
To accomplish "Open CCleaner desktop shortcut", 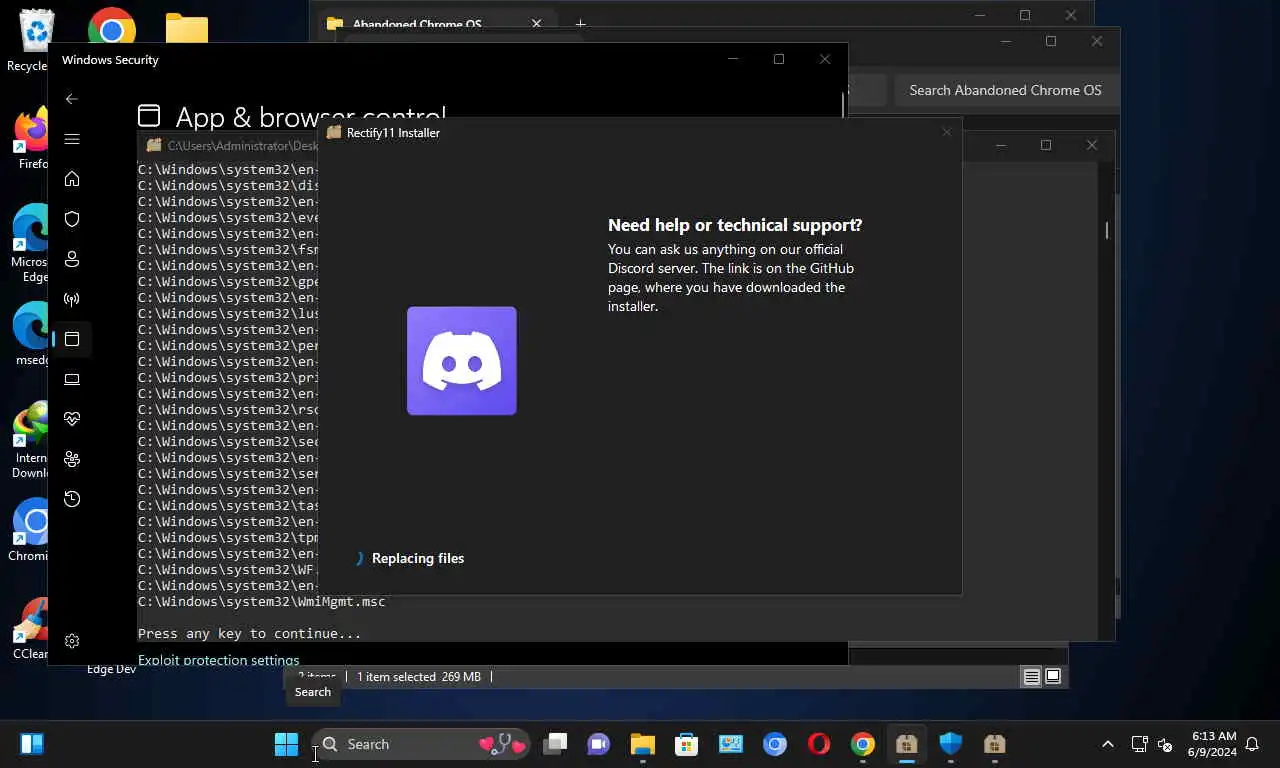I will (x=32, y=628).
